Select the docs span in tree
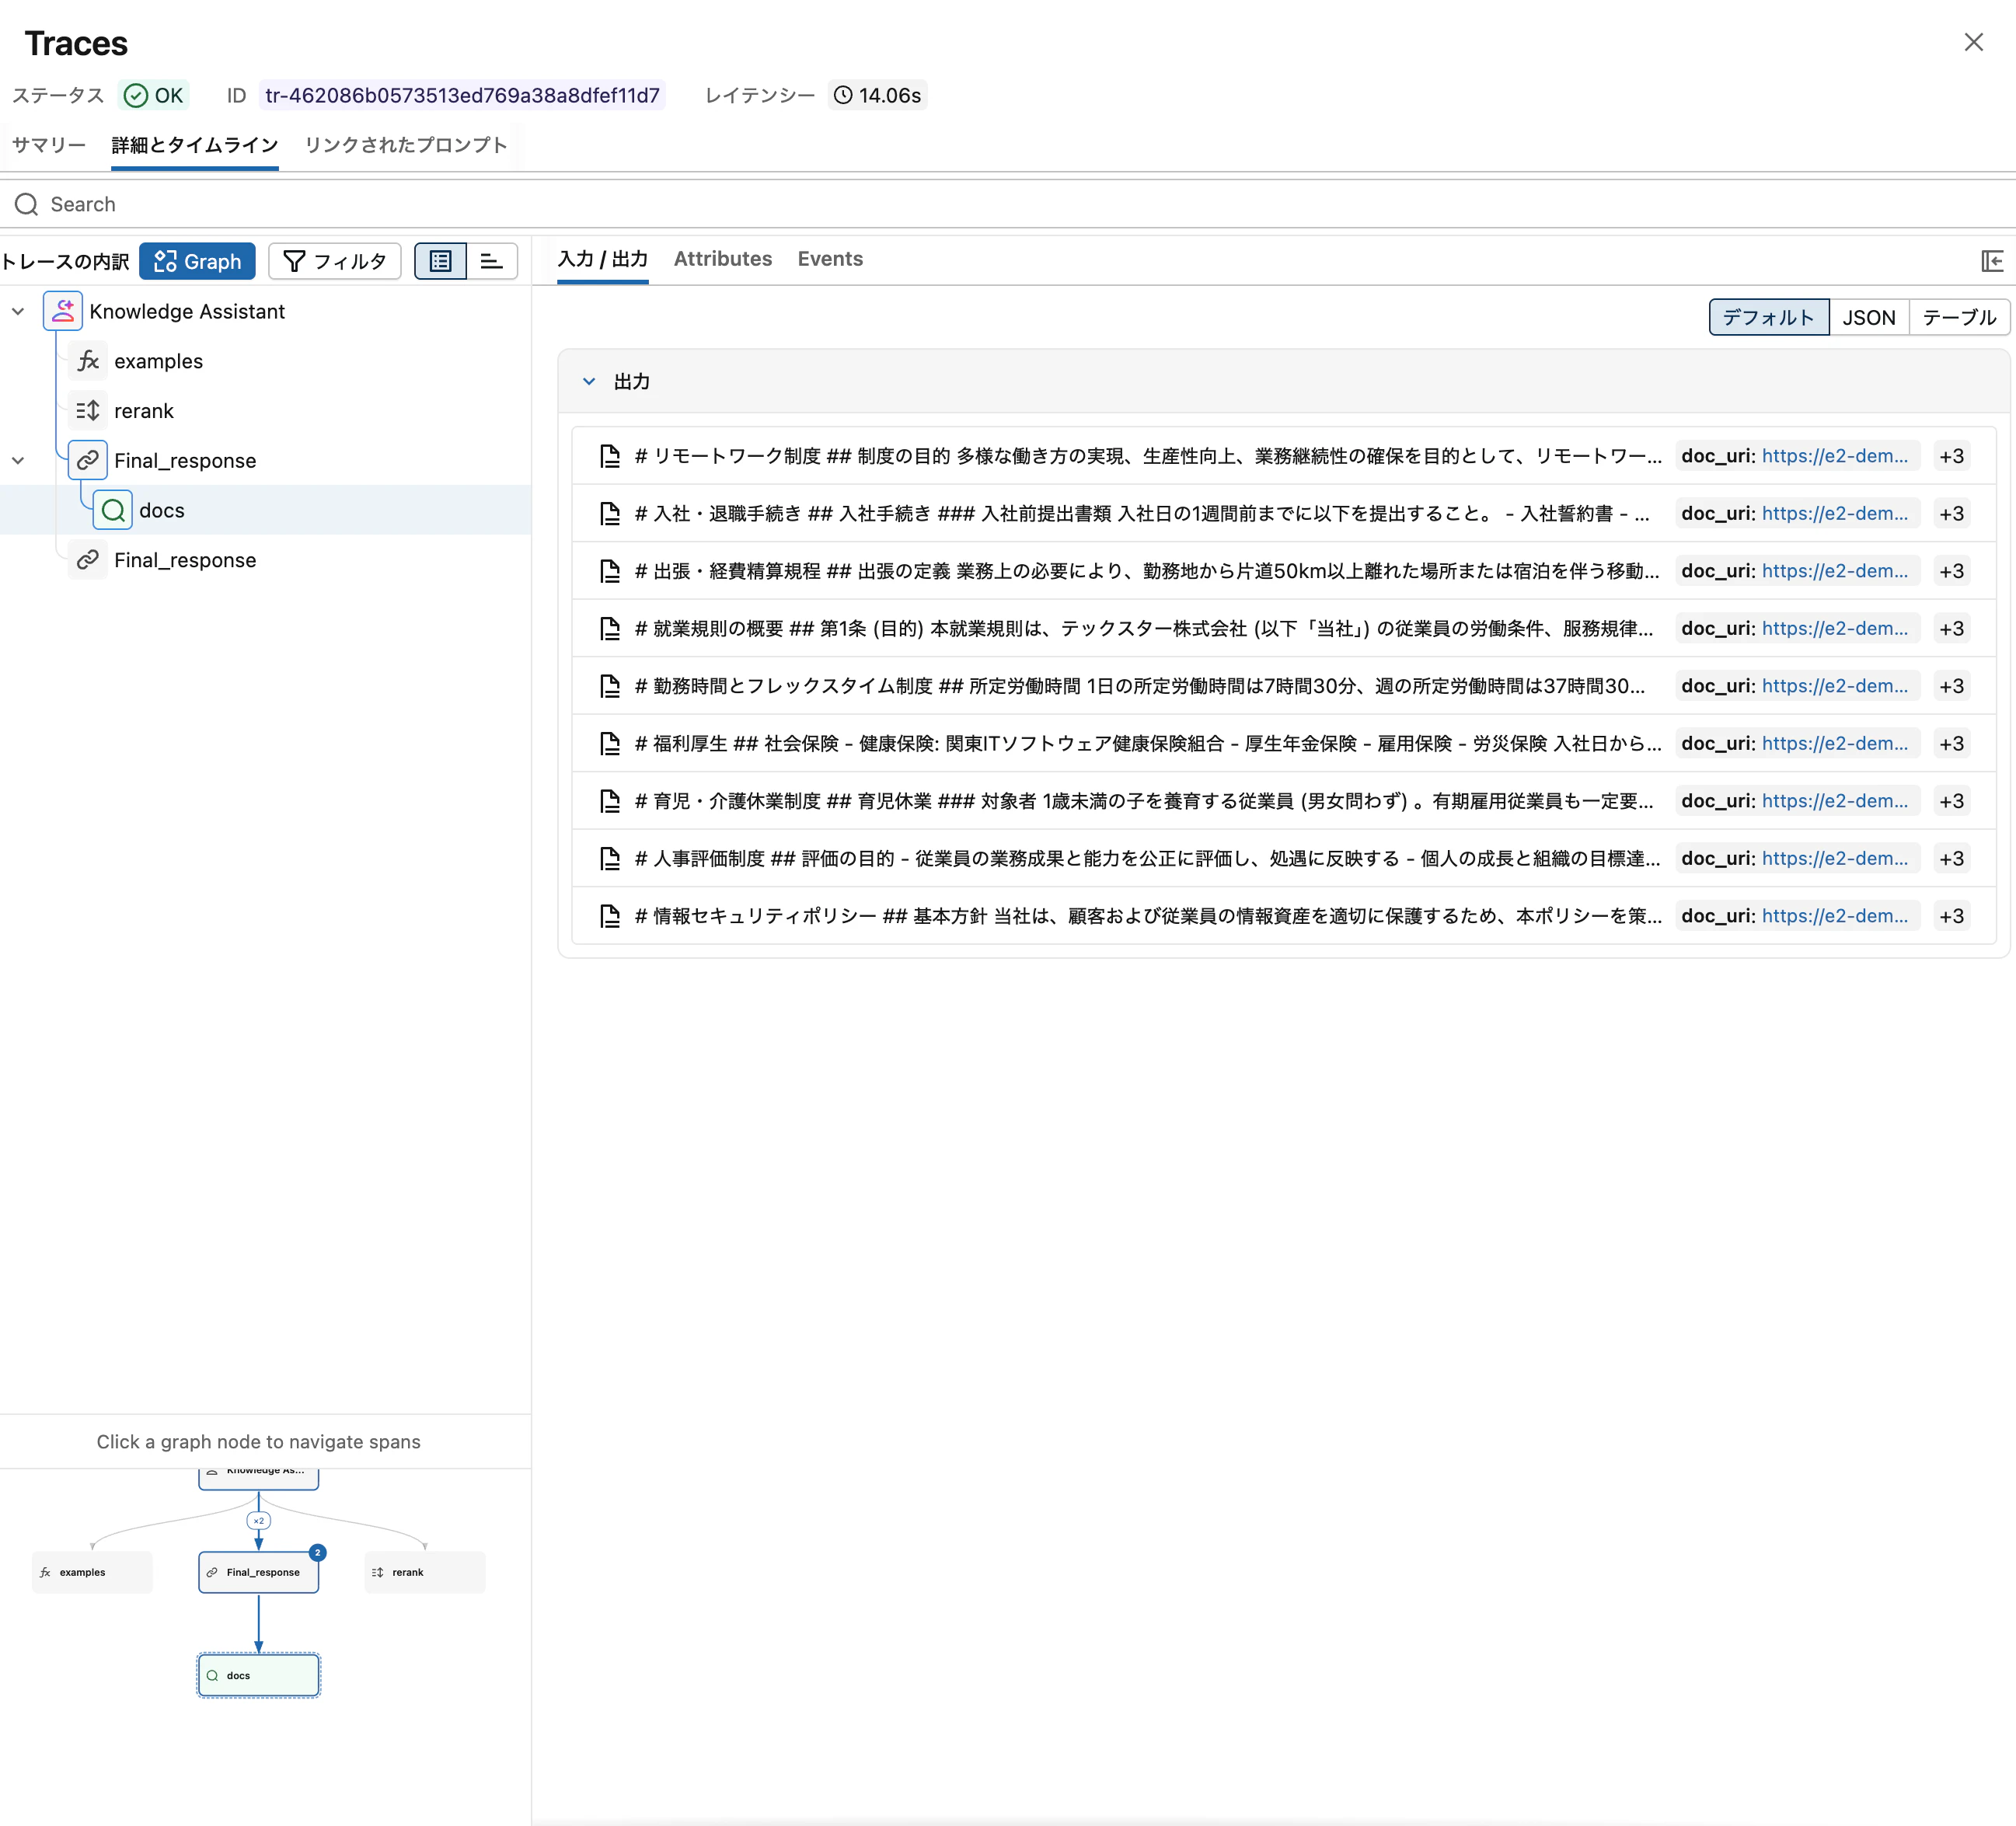This screenshot has width=2016, height=1826. click(x=265, y=510)
